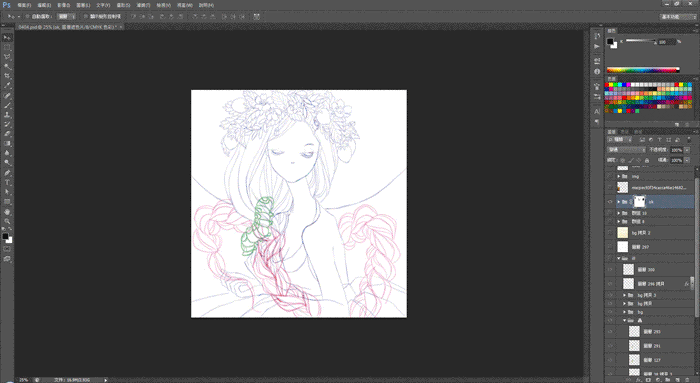Open the collapsed History panel icon

597,36
